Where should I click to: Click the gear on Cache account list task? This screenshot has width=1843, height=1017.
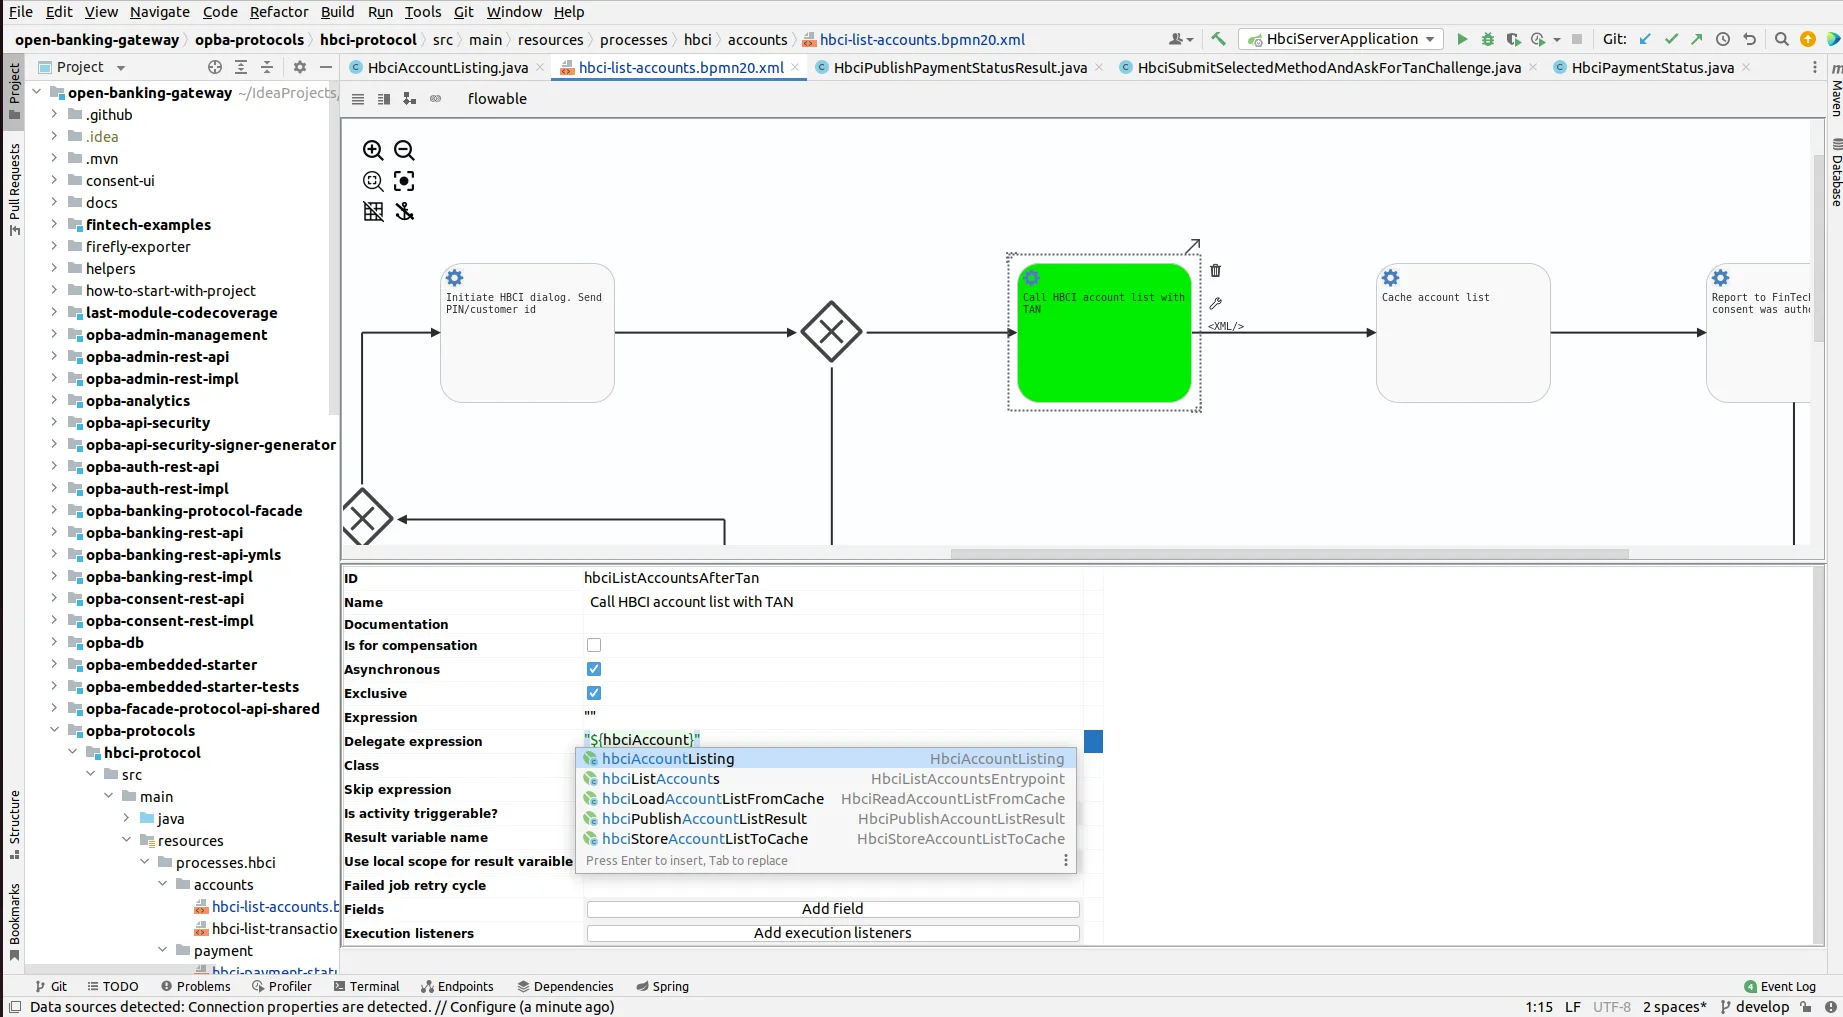(x=1390, y=278)
